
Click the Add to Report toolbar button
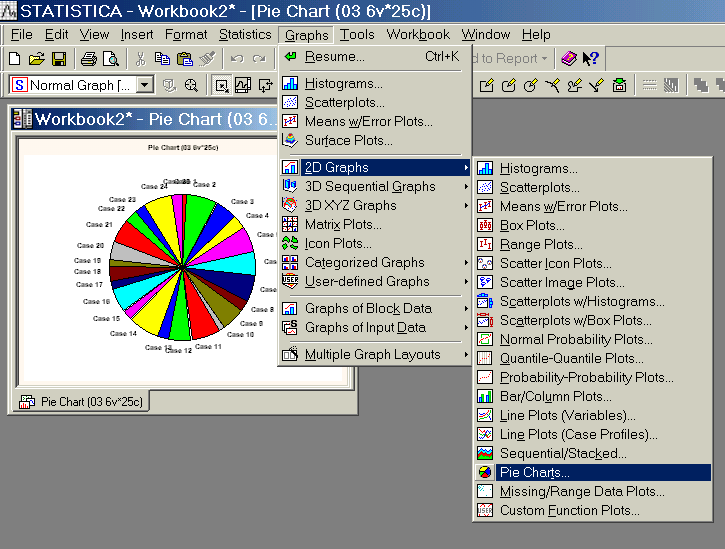(x=510, y=59)
